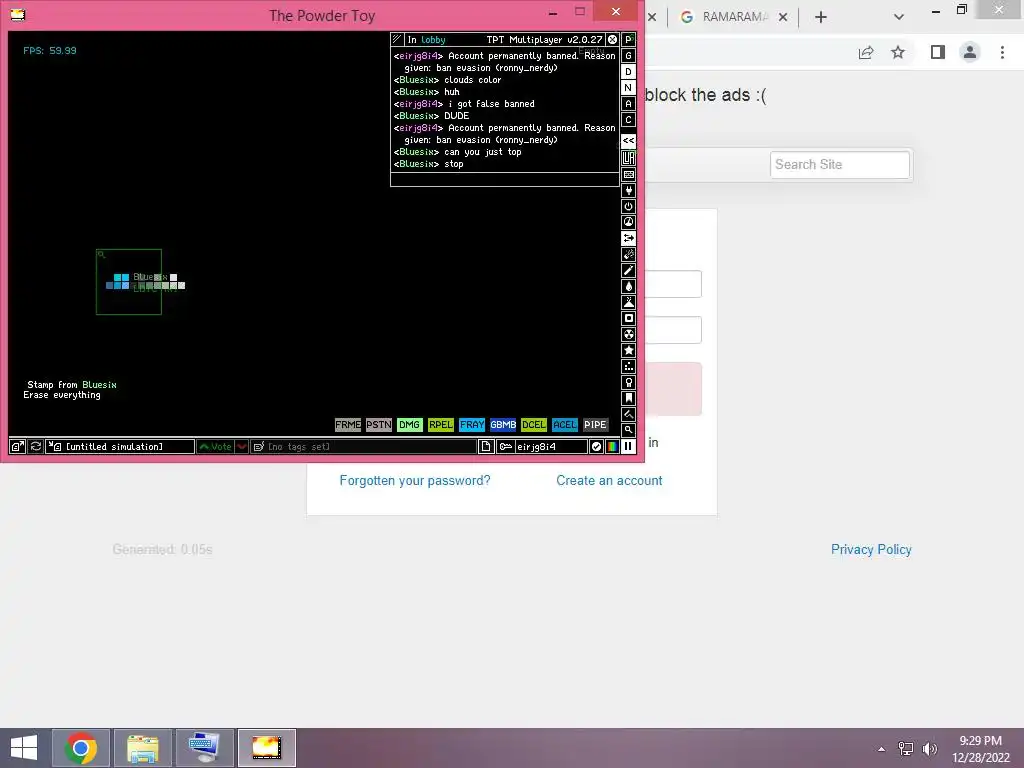Select the DMG element
Image resolution: width=1024 pixels, height=768 pixels.
point(409,424)
